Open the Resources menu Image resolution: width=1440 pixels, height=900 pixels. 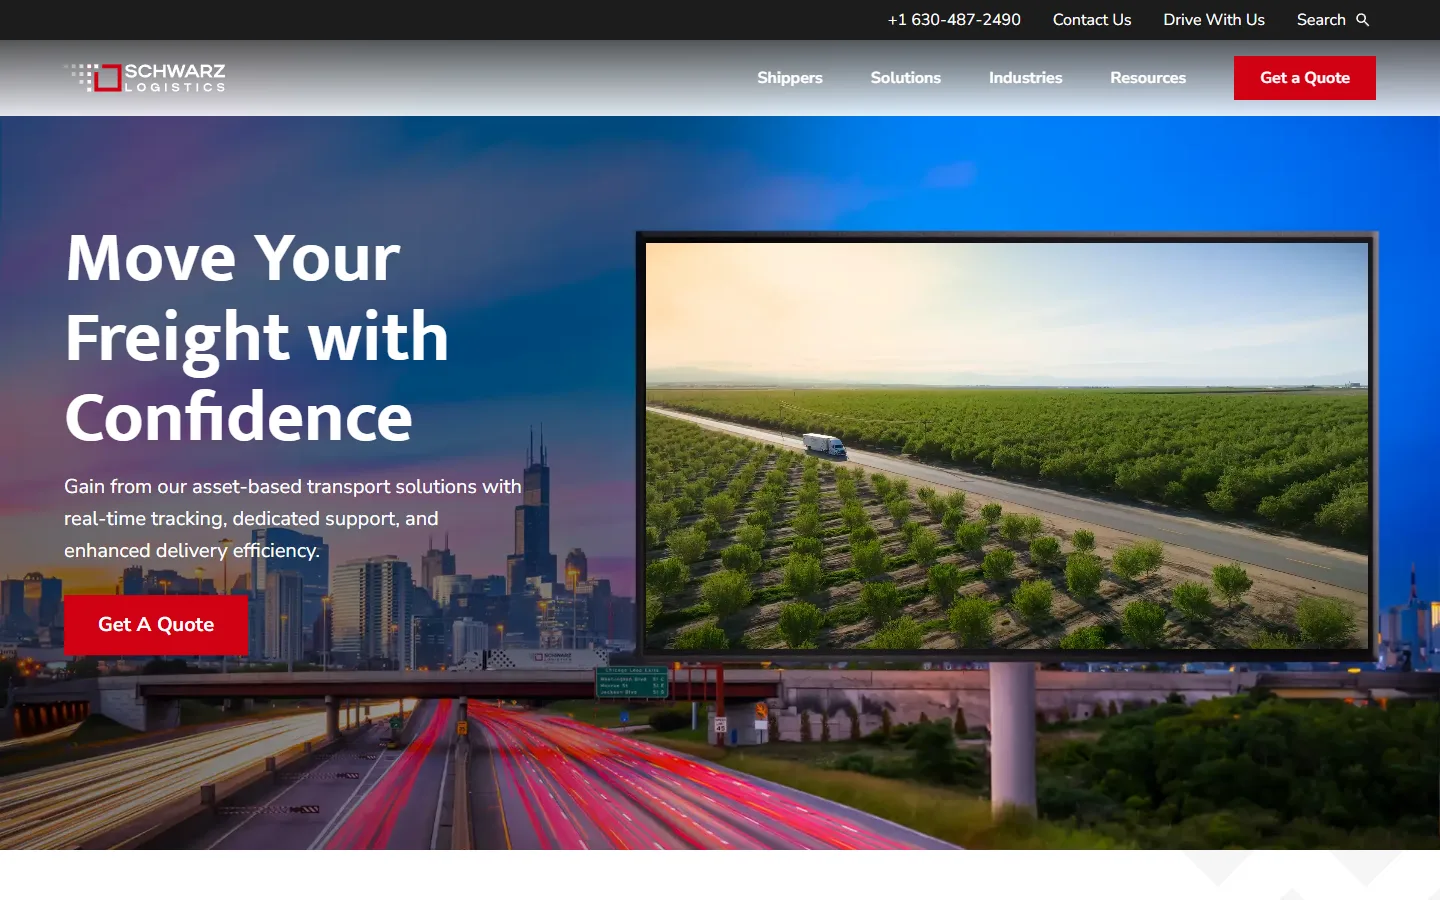pos(1148,78)
